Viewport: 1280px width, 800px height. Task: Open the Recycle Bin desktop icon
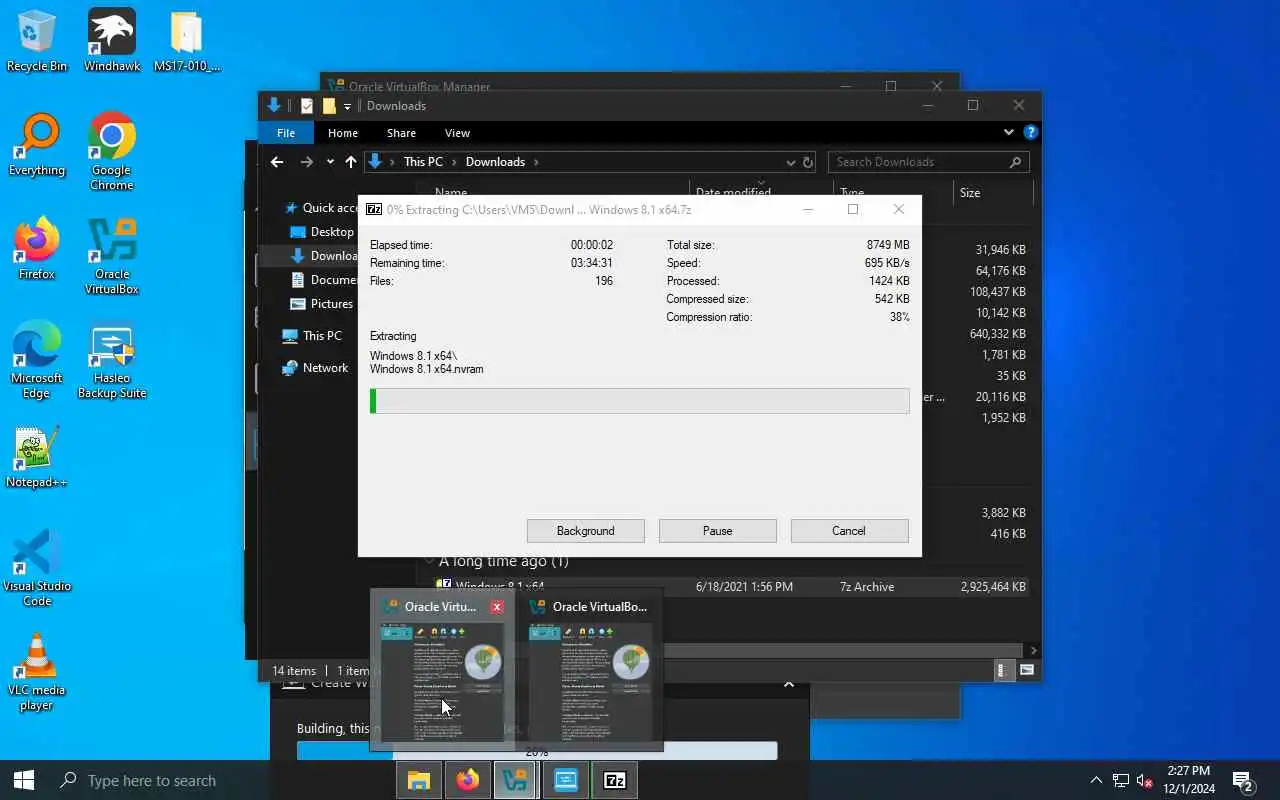37,42
